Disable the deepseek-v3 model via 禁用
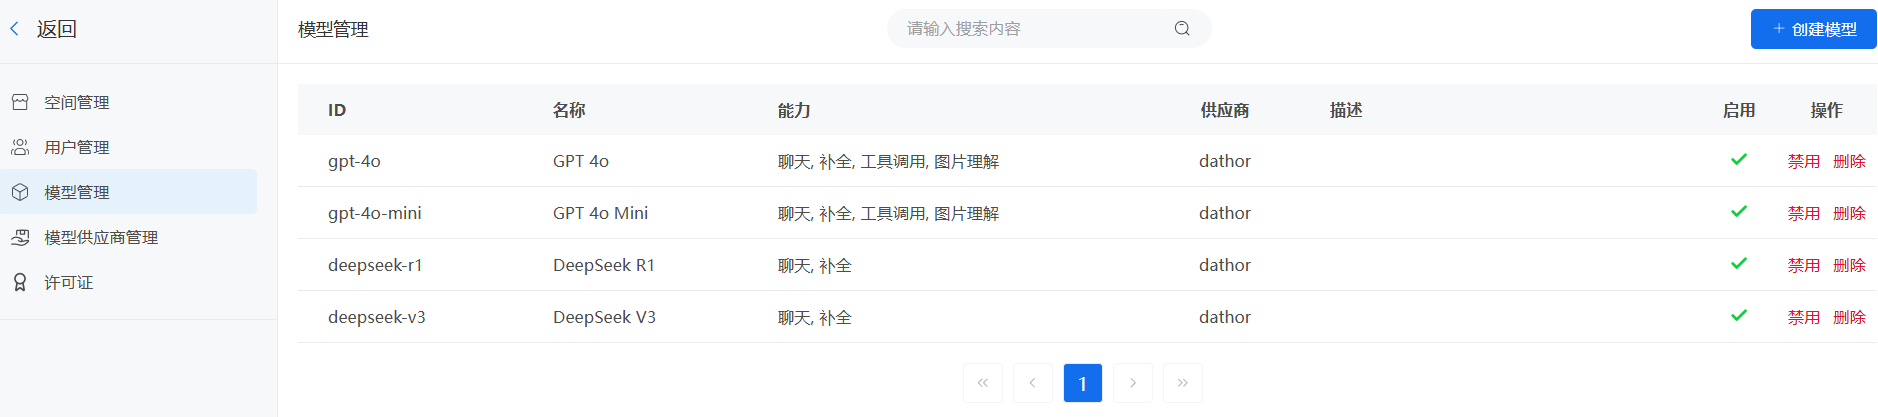This screenshot has width=1878, height=417. (x=1803, y=317)
